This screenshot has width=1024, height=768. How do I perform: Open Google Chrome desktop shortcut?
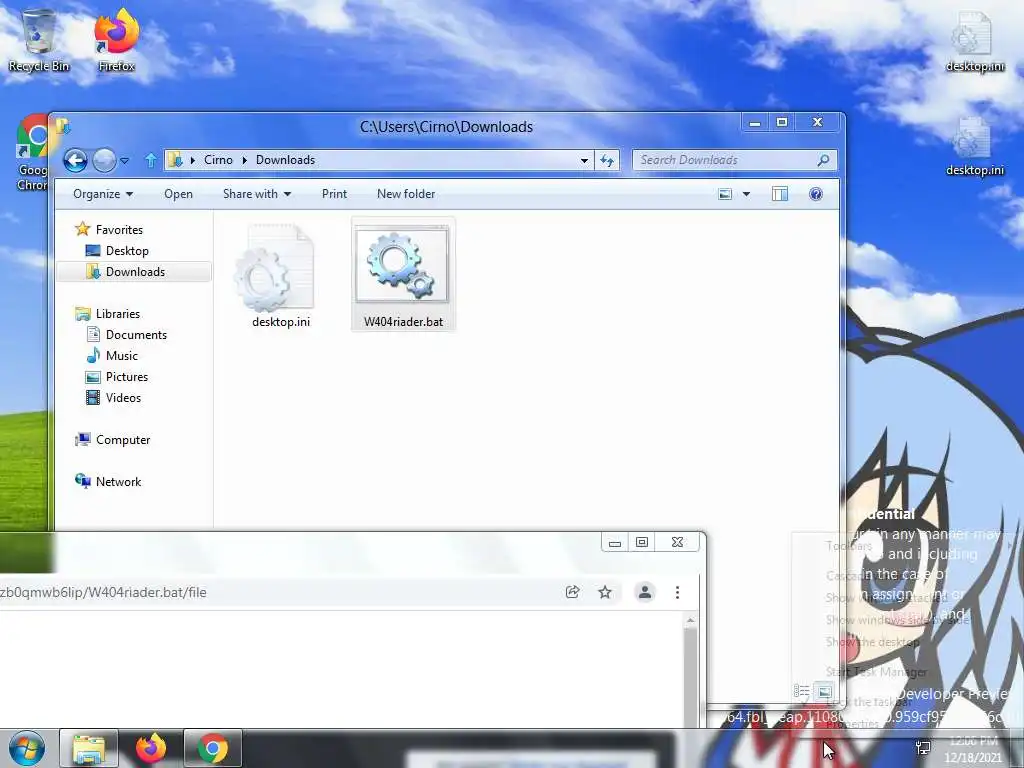click(31, 153)
